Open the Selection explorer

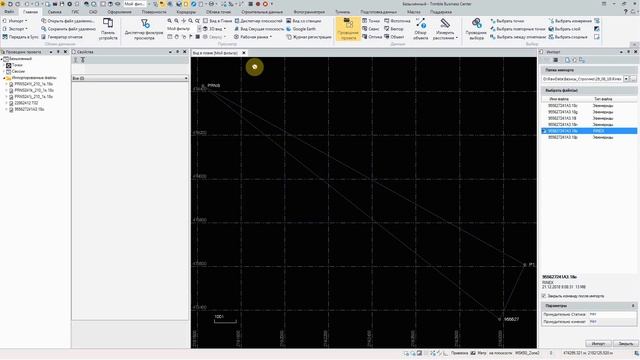pos(476,29)
